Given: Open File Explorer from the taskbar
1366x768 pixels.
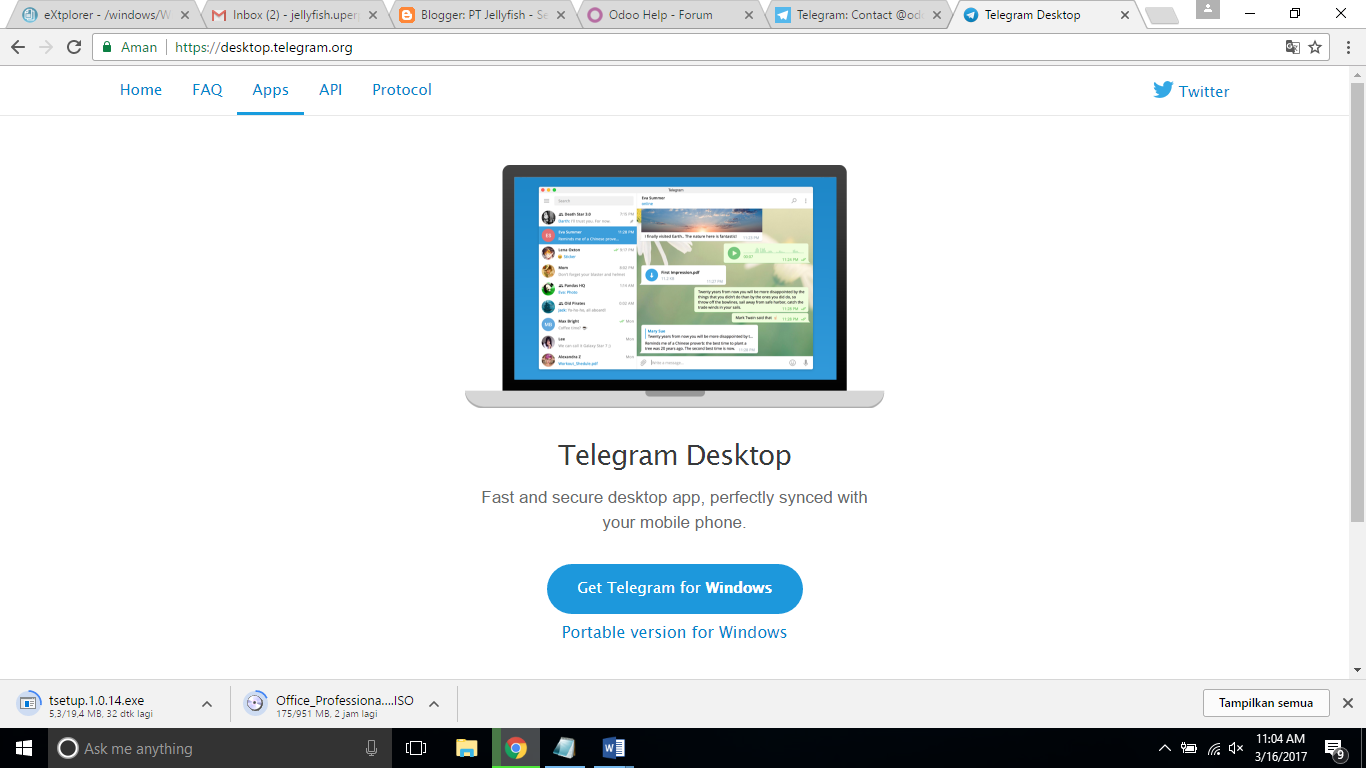Looking at the screenshot, I should [466, 748].
